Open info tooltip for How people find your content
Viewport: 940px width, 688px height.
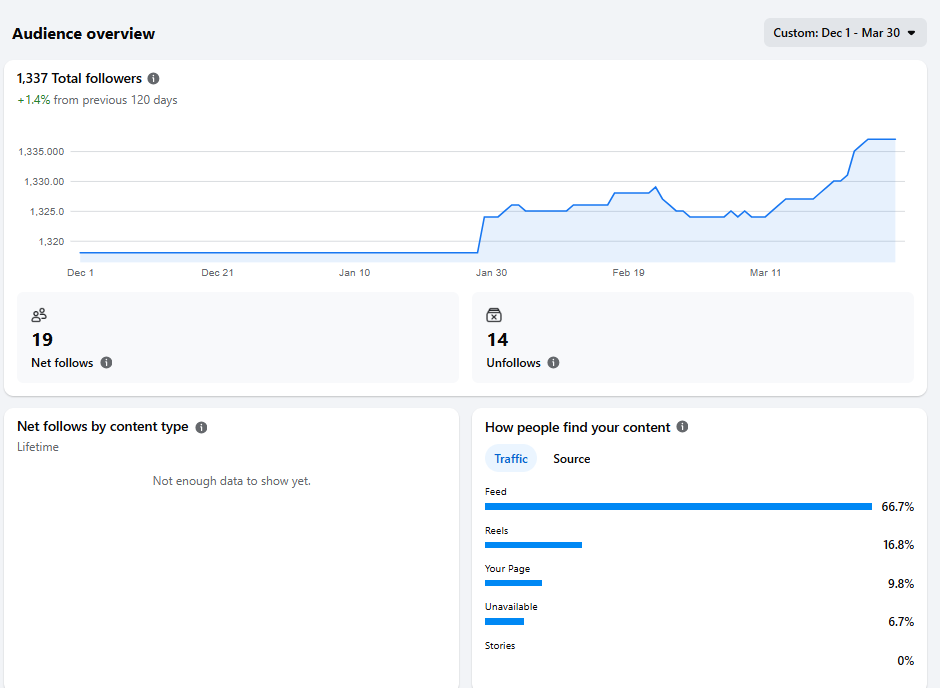pos(682,427)
